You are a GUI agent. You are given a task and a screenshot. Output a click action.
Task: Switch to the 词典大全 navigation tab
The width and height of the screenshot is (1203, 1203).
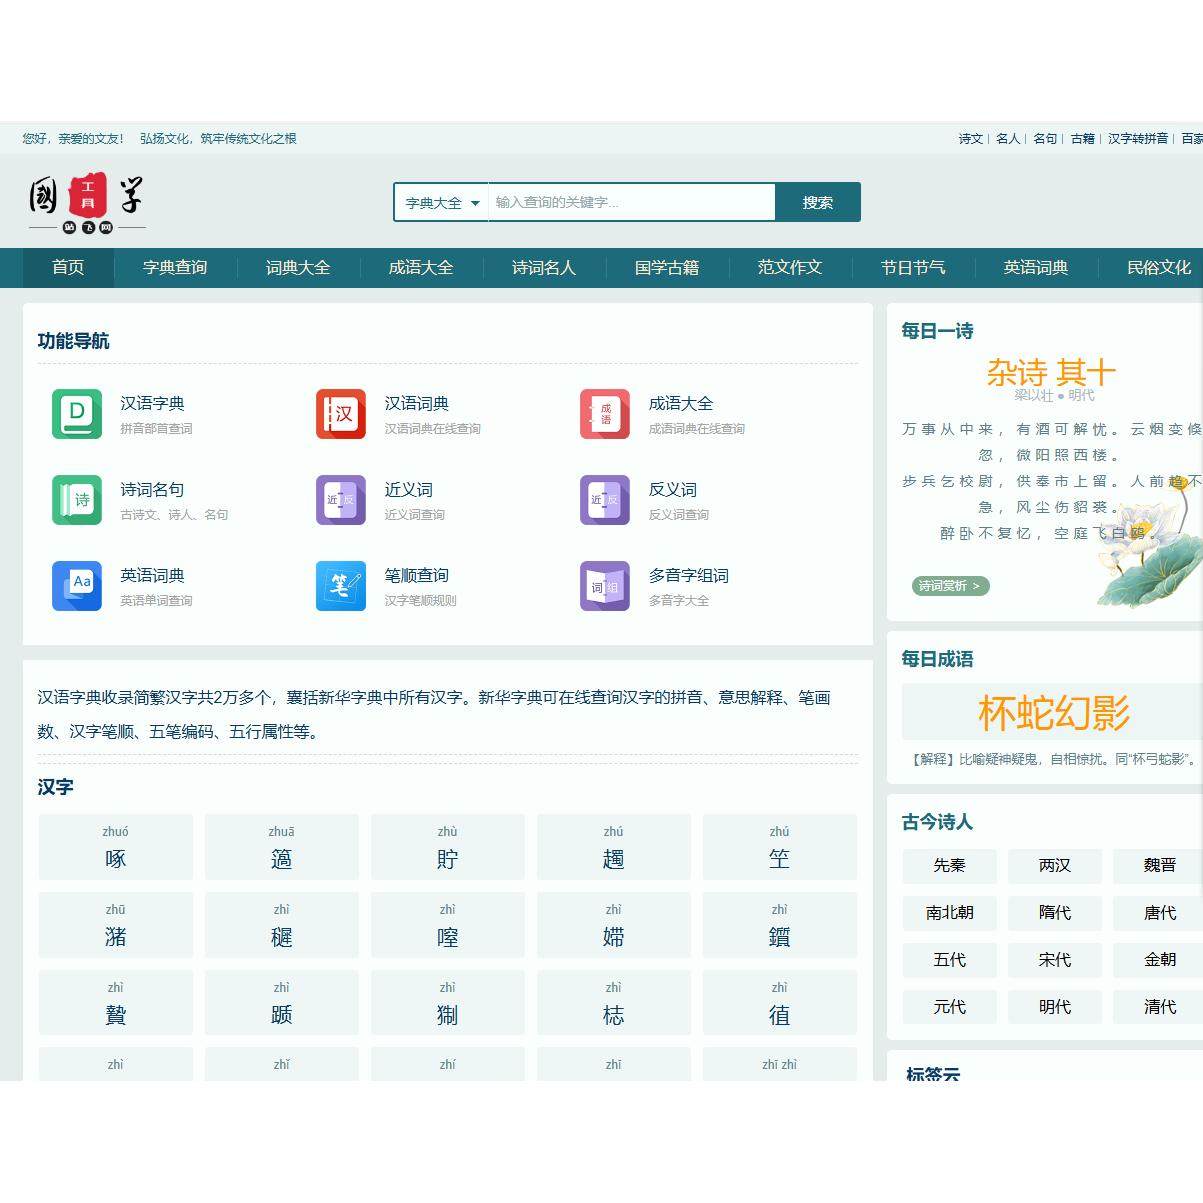[x=297, y=268]
